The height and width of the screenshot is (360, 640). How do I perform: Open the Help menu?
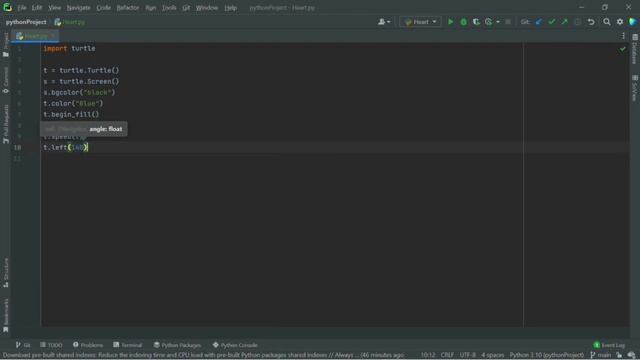click(231, 7)
